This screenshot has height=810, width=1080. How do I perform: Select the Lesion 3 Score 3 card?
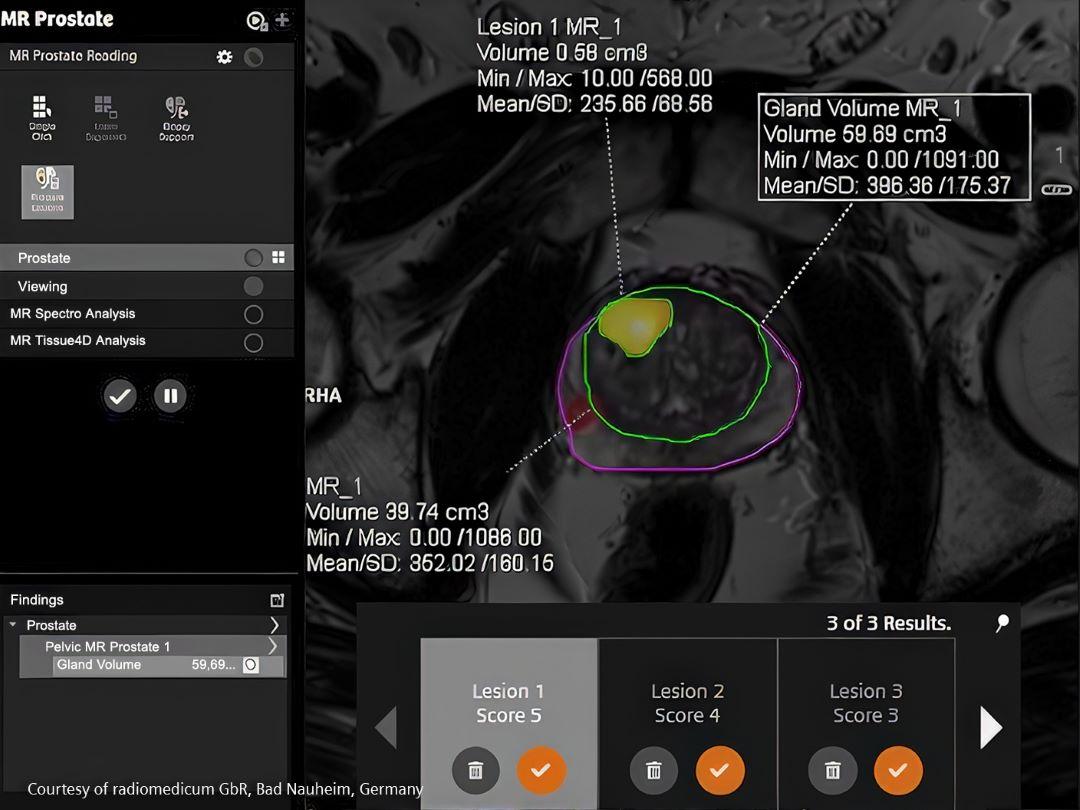click(866, 700)
